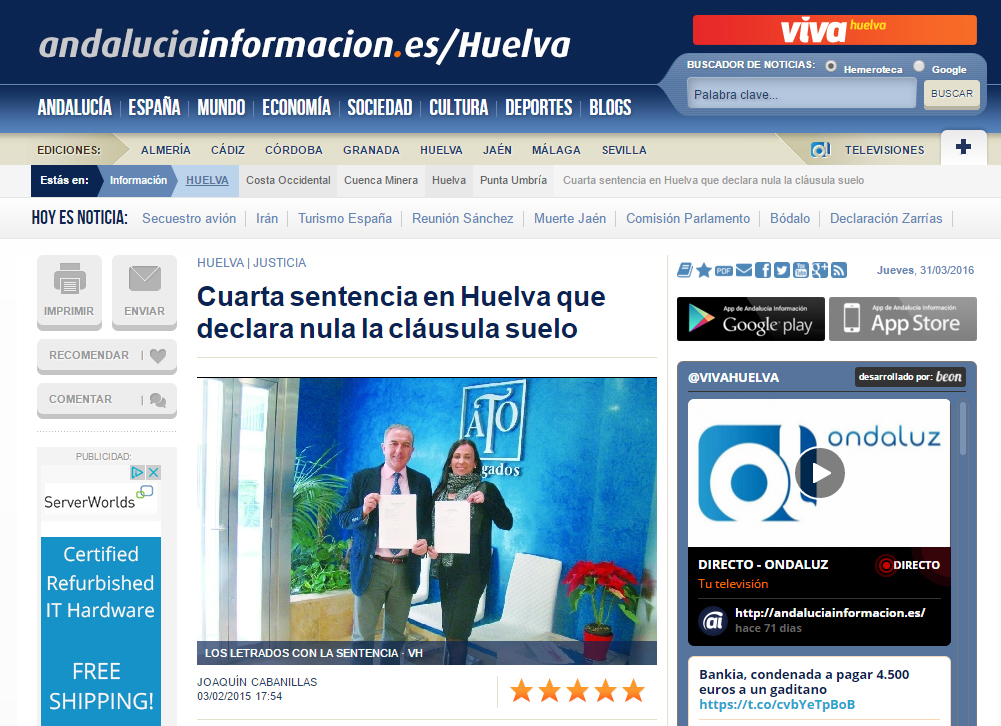Open the Costa Occidental breadcrumb tab
Viewport: 1001px width, 726px height.
[x=289, y=181]
